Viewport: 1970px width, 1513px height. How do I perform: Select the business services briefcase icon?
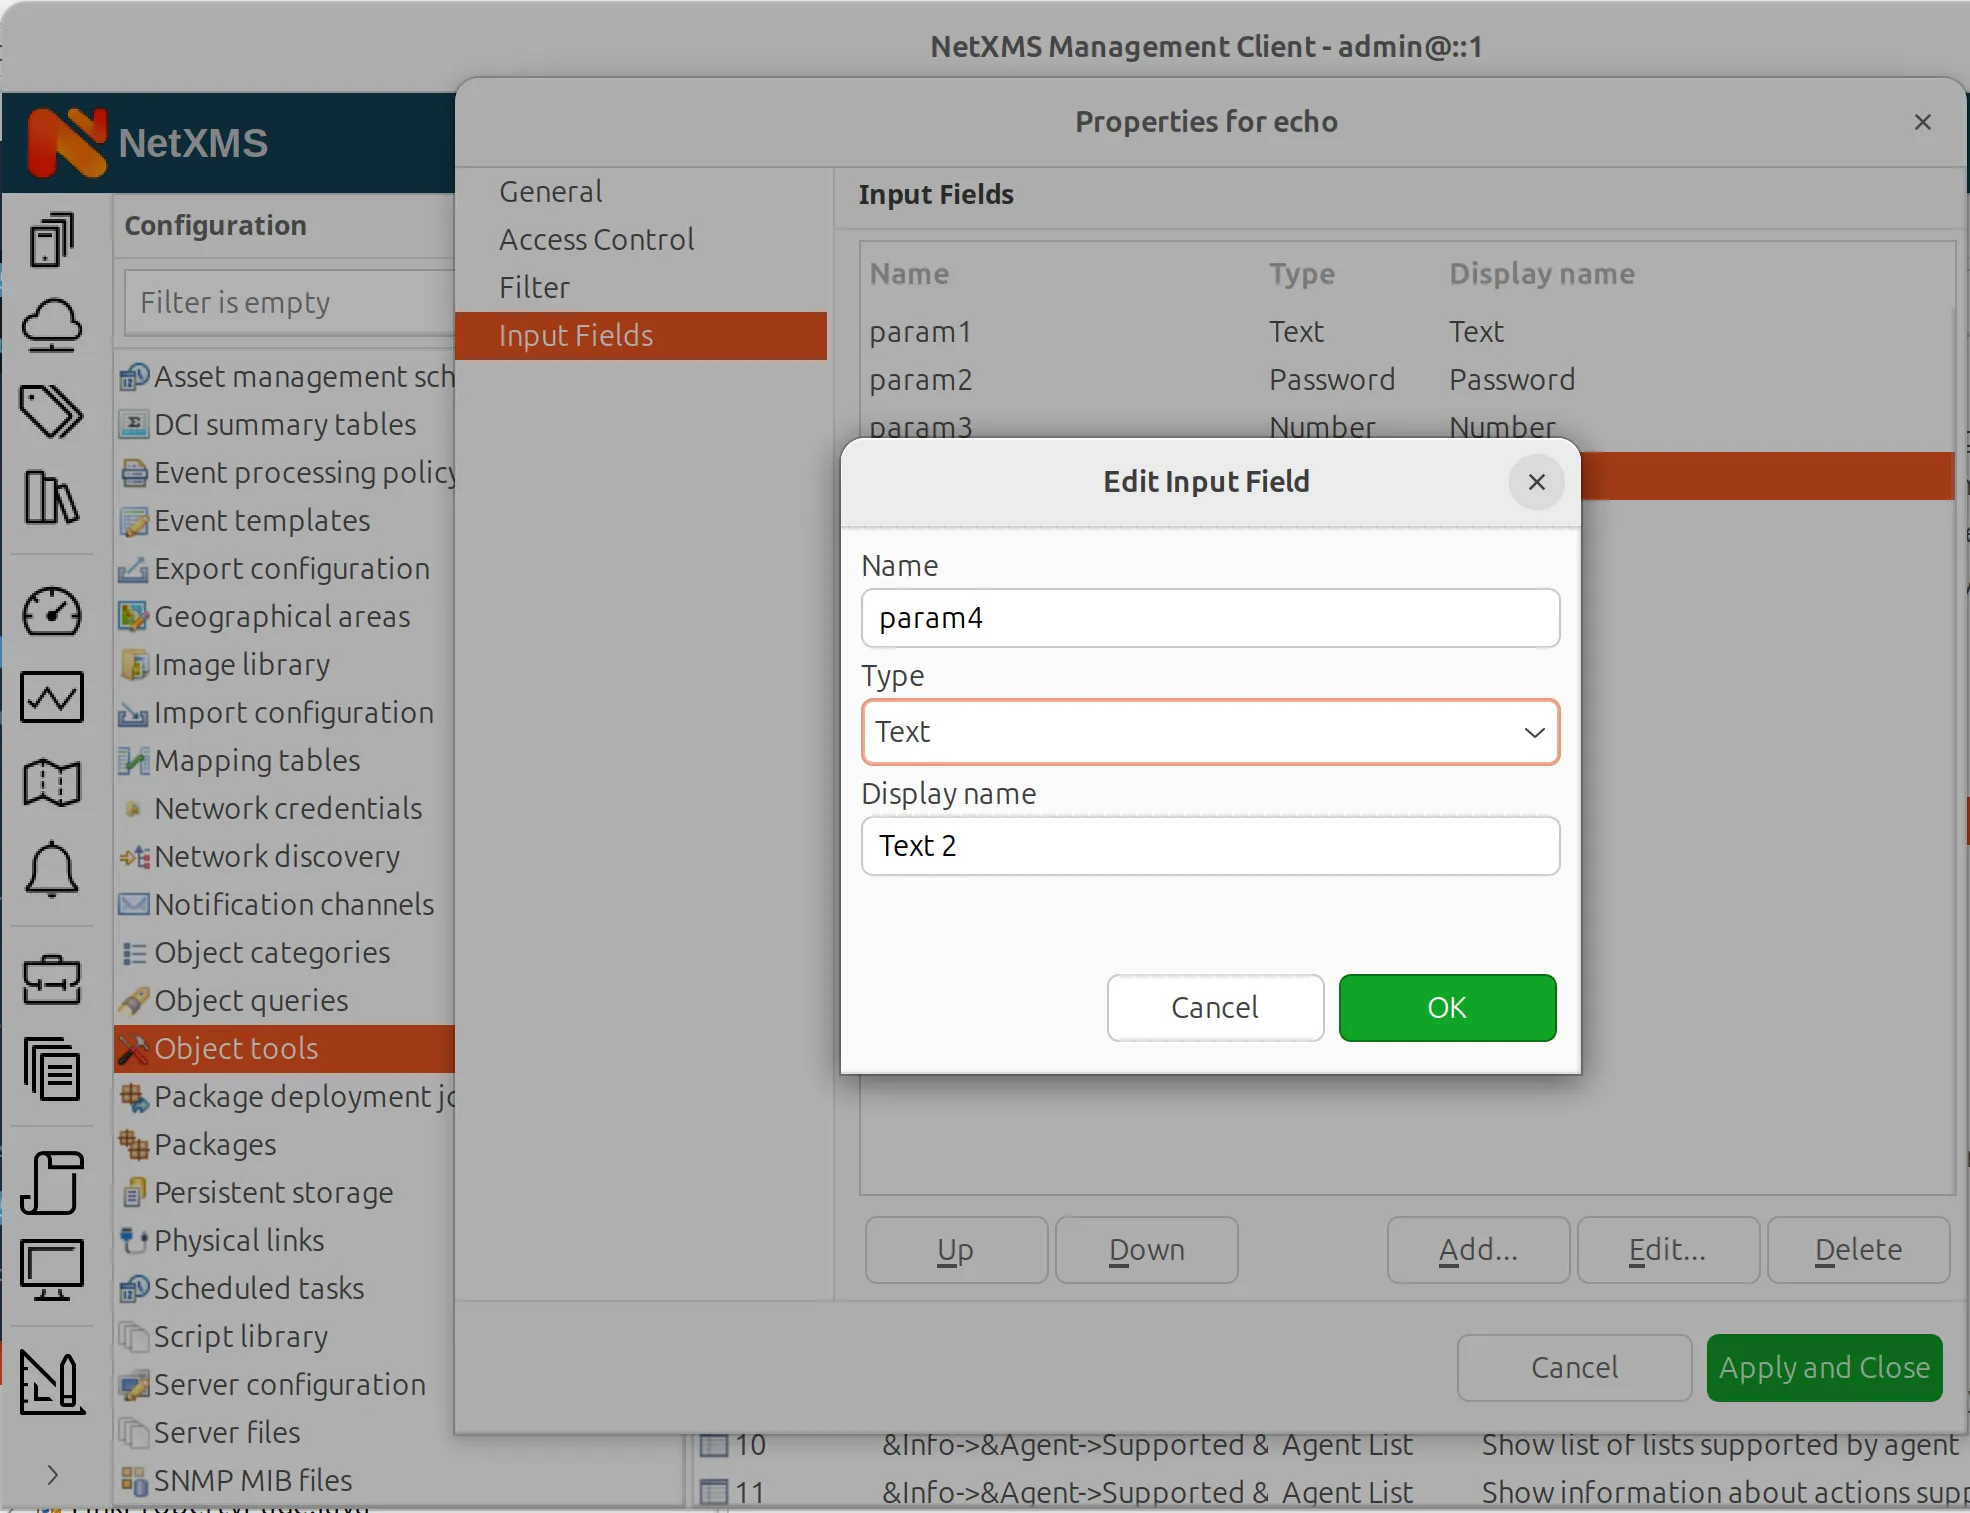(x=52, y=980)
